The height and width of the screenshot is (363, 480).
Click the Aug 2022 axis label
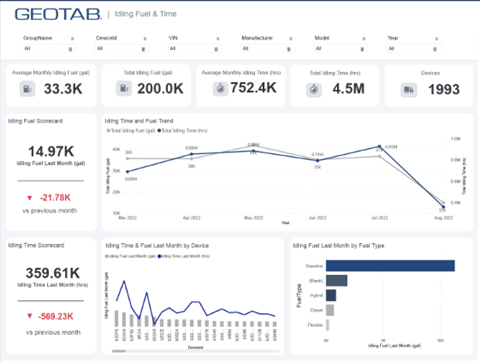(x=443, y=218)
